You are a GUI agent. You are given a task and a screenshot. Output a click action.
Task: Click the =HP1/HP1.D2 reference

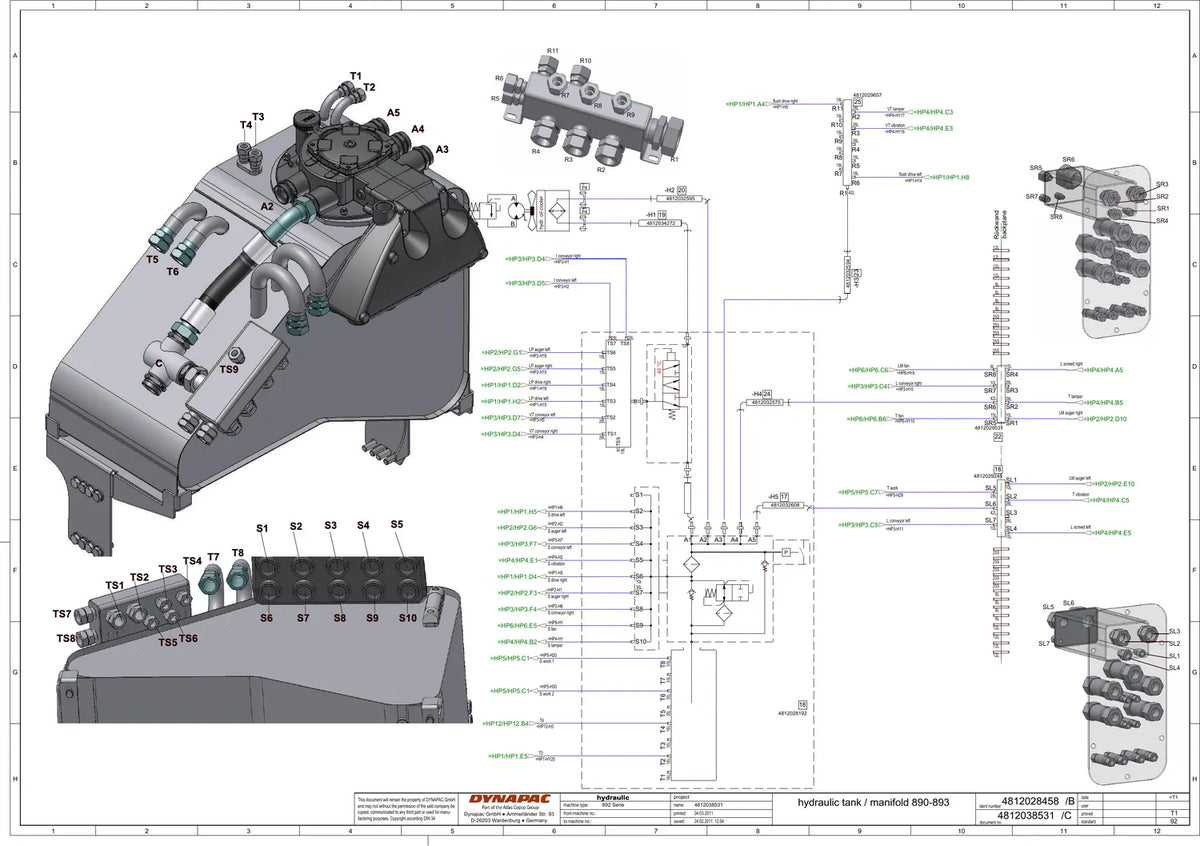pos(501,385)
